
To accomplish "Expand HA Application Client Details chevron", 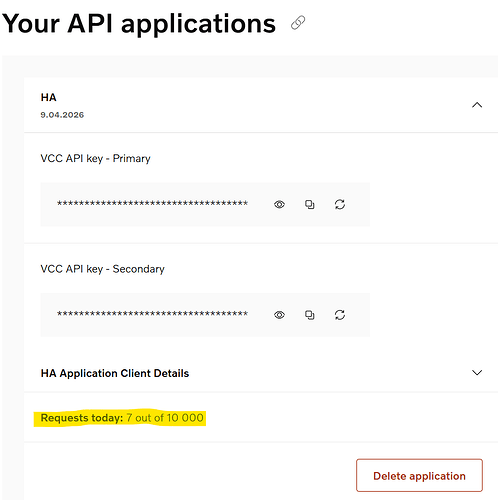I will 477,373.
